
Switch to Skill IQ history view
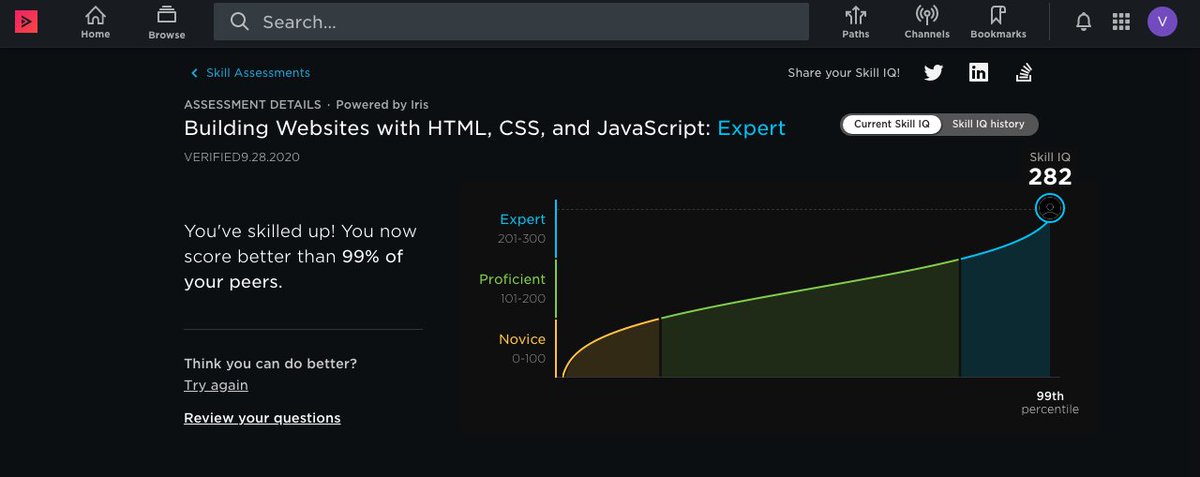[988, 124]
